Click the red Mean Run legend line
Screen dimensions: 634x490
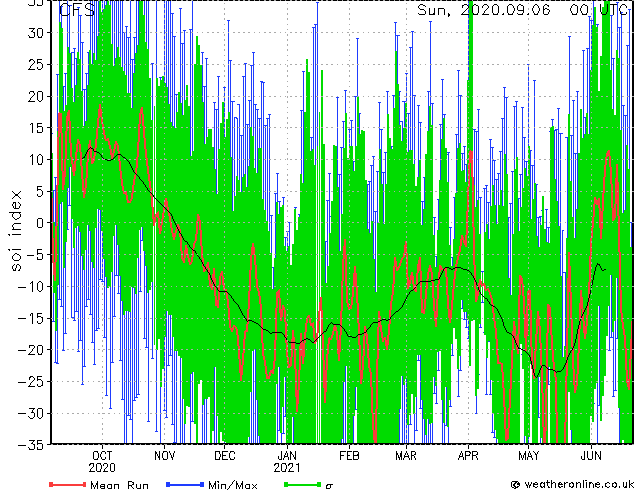pos(68,484)
